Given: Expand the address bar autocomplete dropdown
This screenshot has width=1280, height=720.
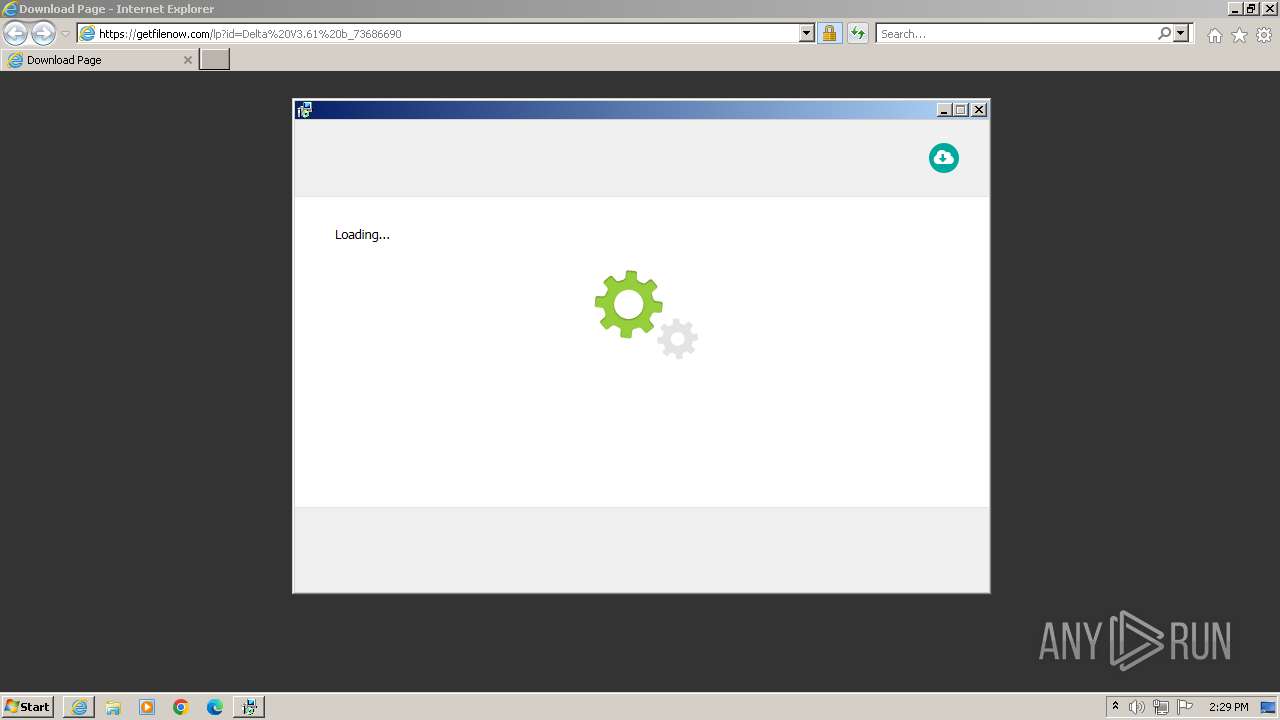Looking at the screenshot, I should click(x=807, y=34).
